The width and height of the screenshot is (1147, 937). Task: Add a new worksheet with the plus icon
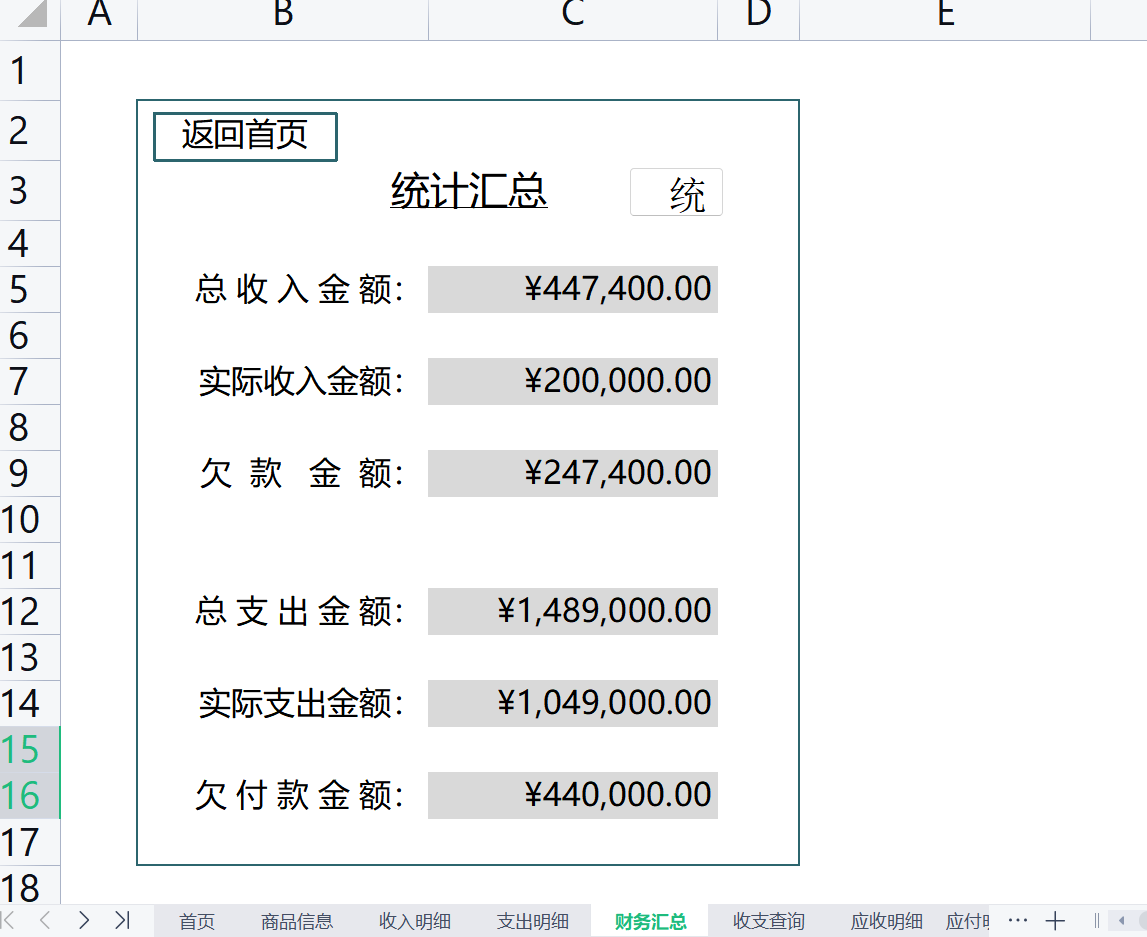(1056, 919)
